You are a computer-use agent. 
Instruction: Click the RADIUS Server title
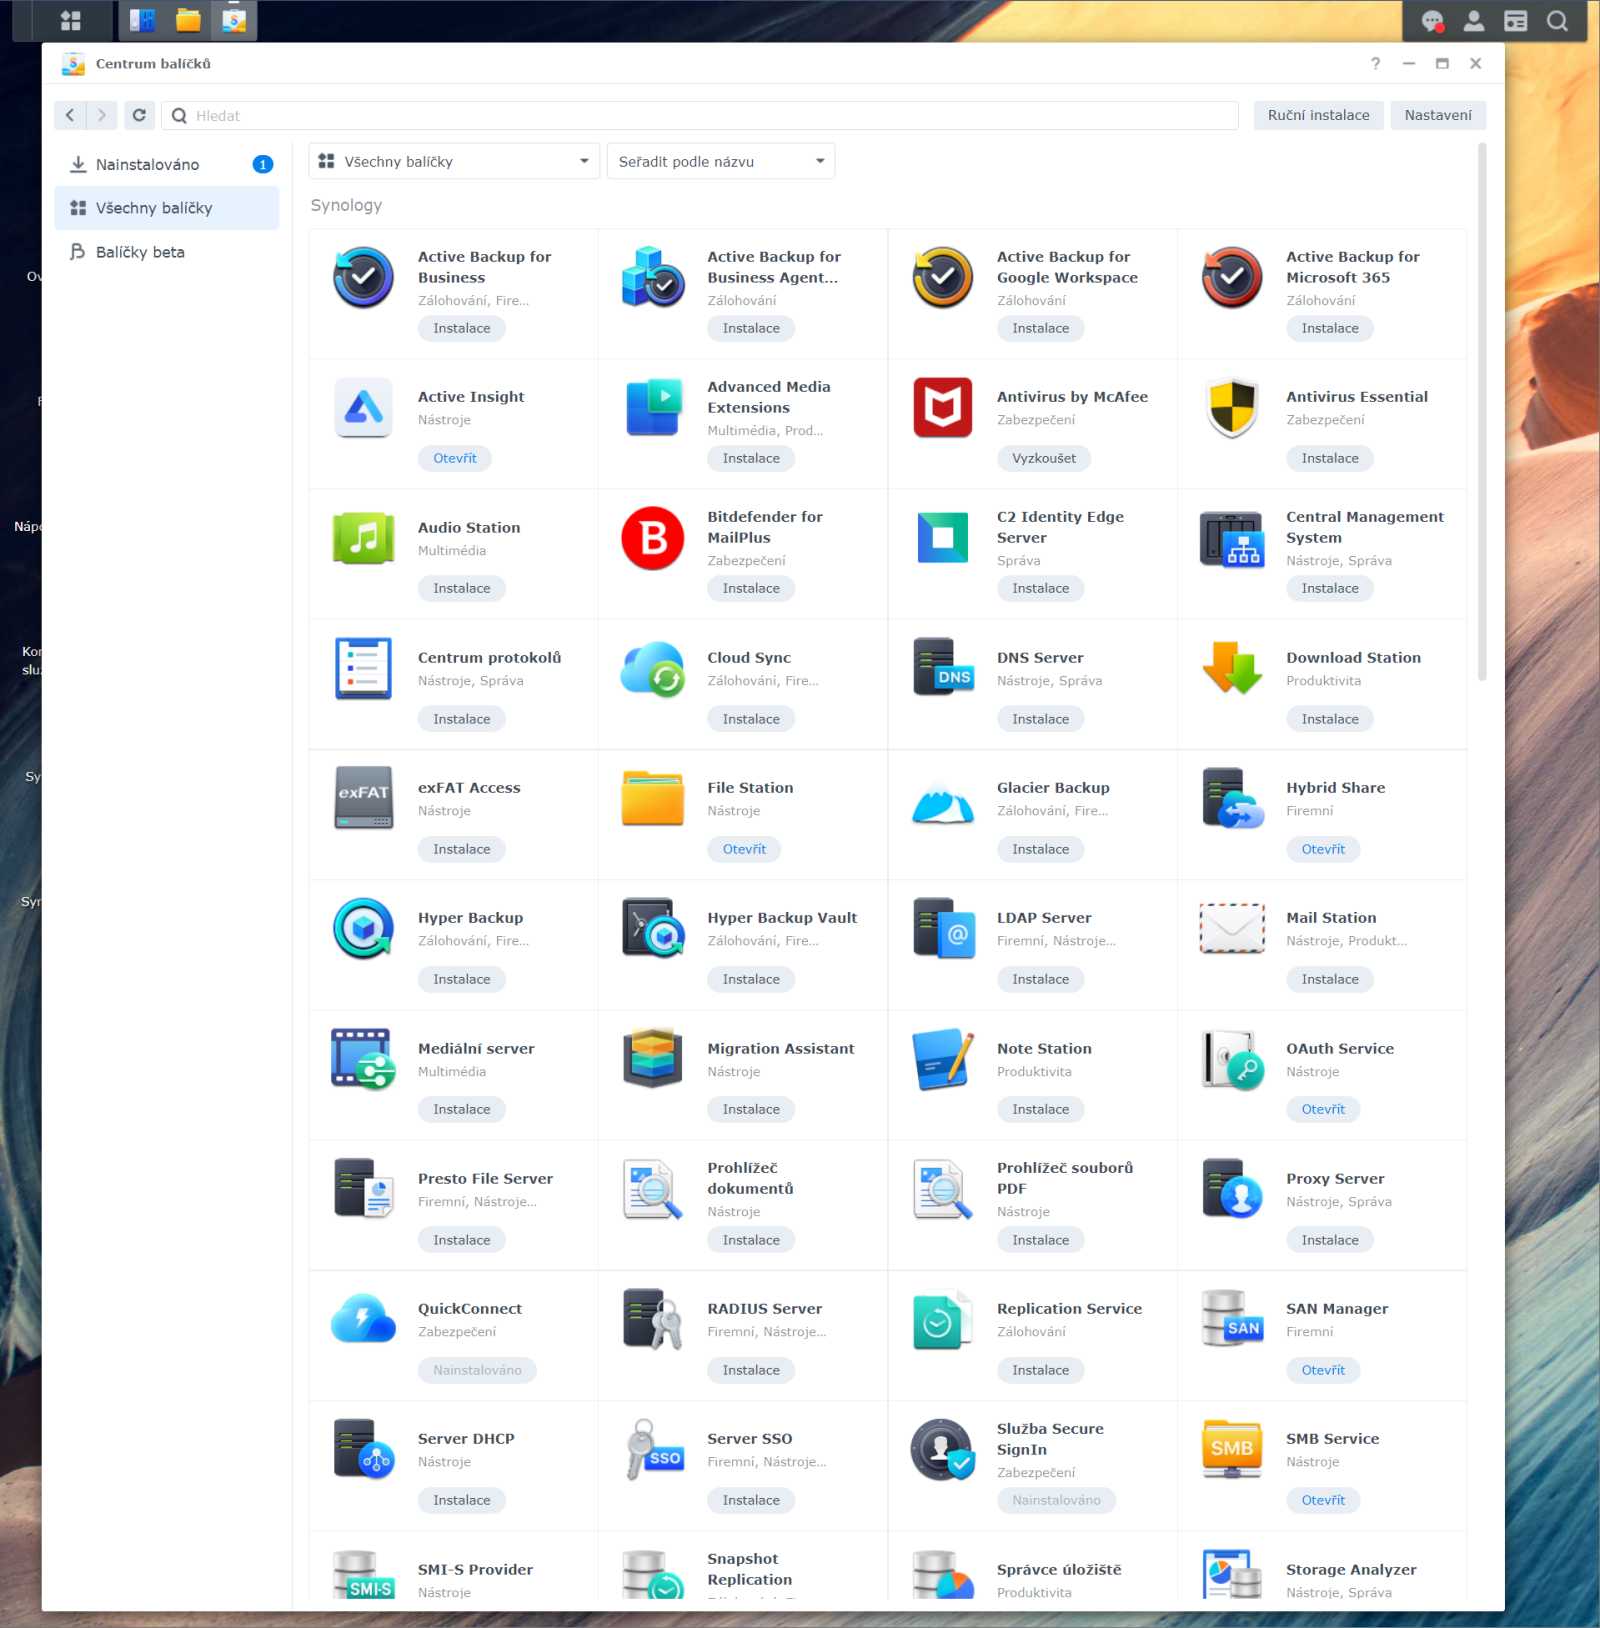(x=764, y=1309)
